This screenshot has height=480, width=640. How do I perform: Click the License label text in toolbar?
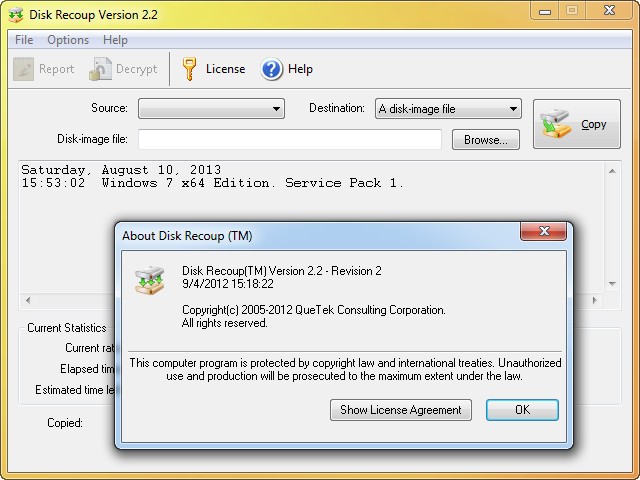pyautogui.click(x=225, y=69)
